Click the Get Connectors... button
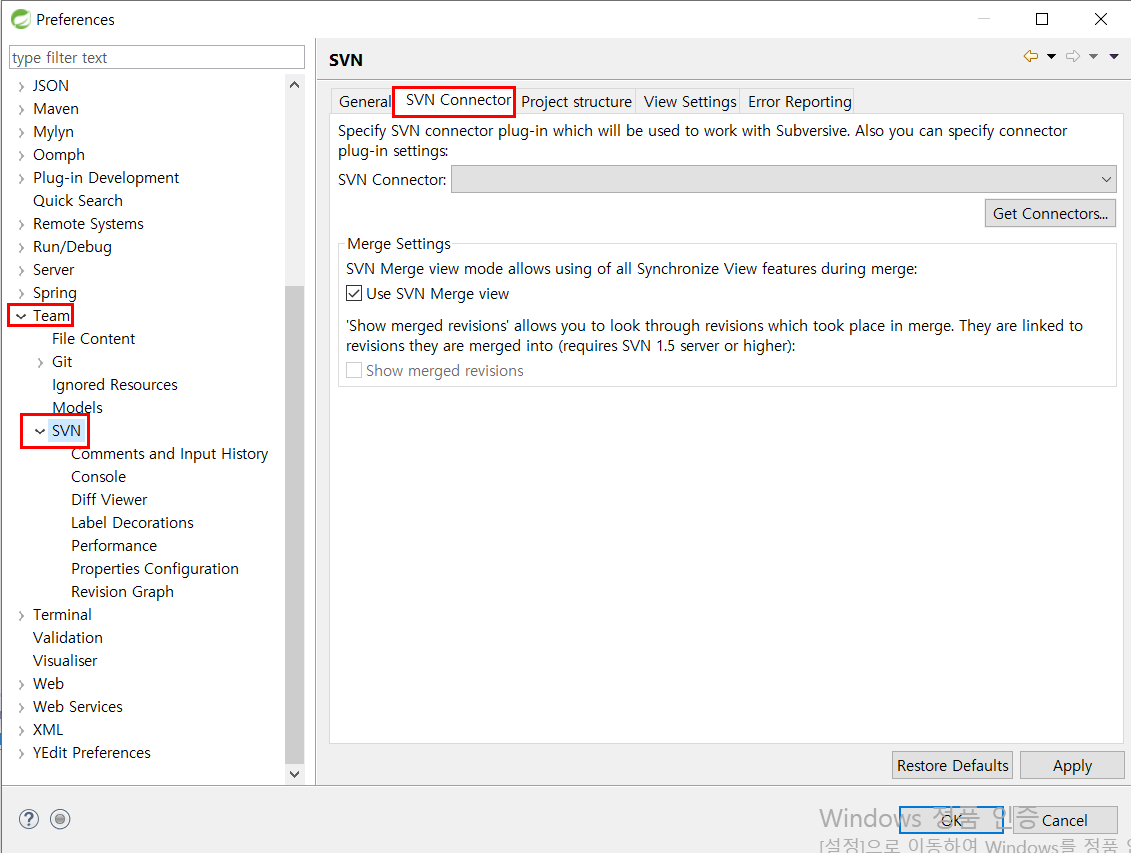This screenshot has width=1131, height=853. [x=1050, y=213]
